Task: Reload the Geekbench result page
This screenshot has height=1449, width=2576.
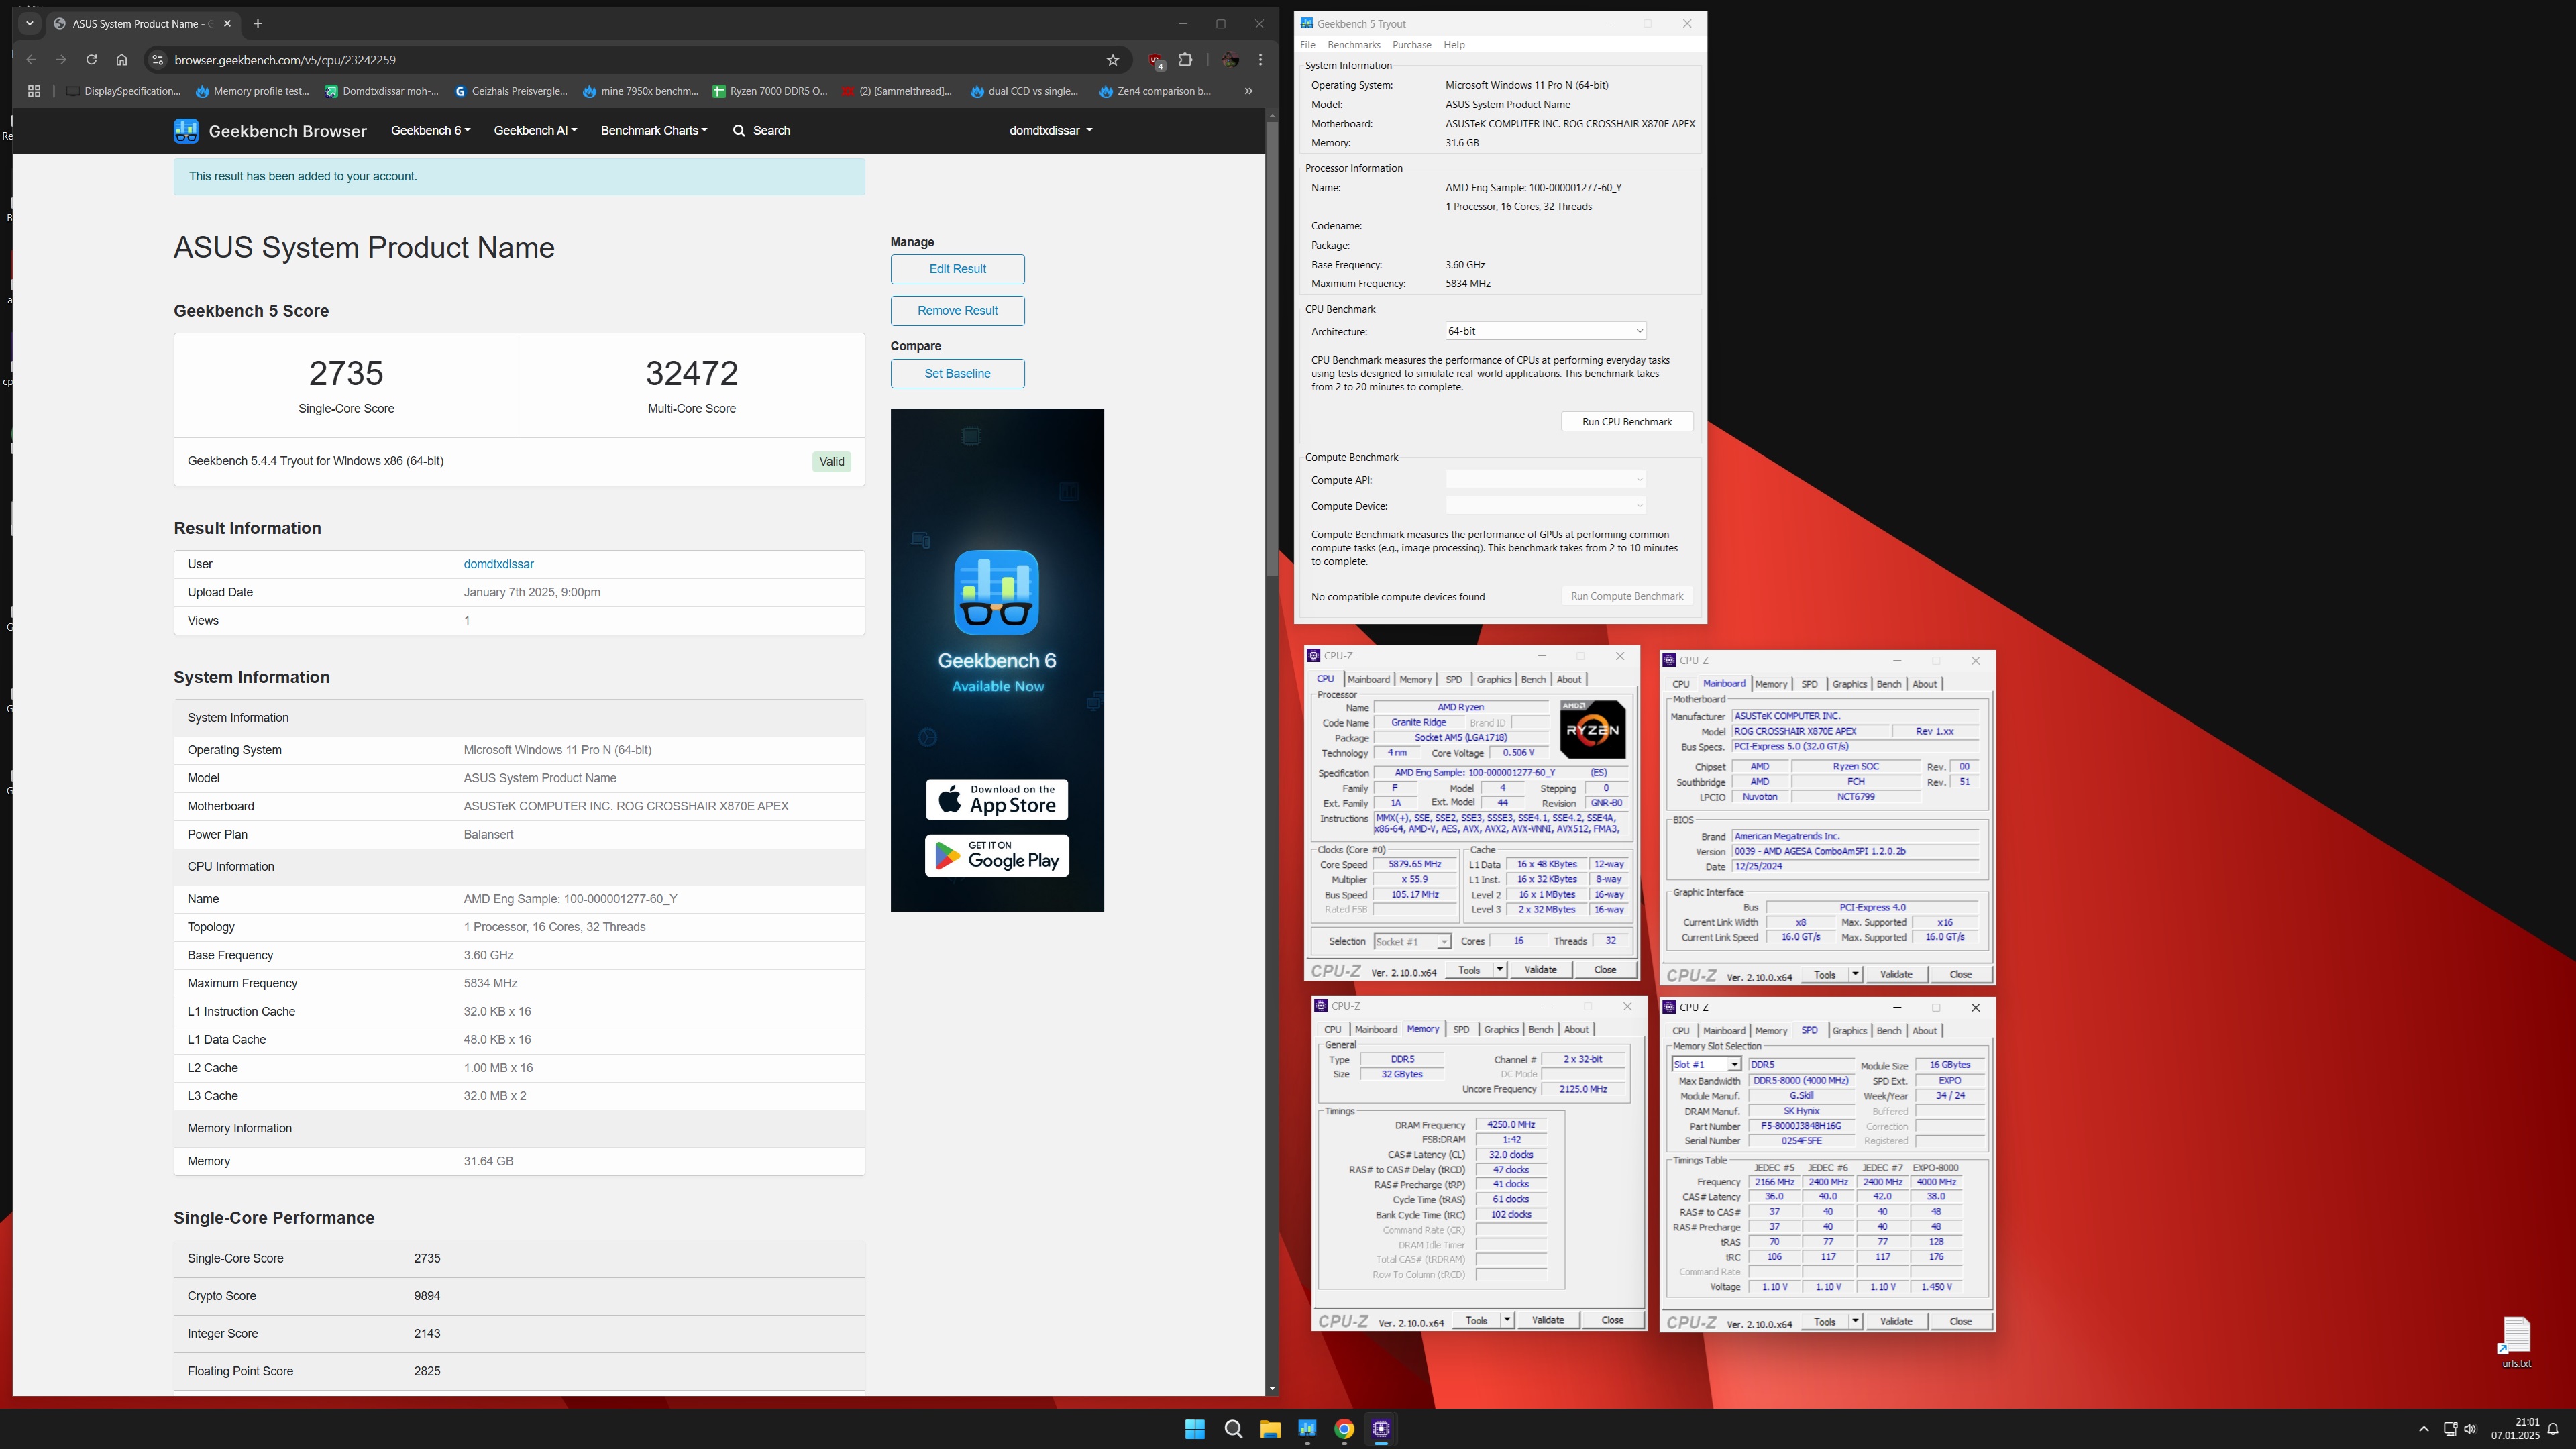Action: pyautogui.click(x=91, y=60)
